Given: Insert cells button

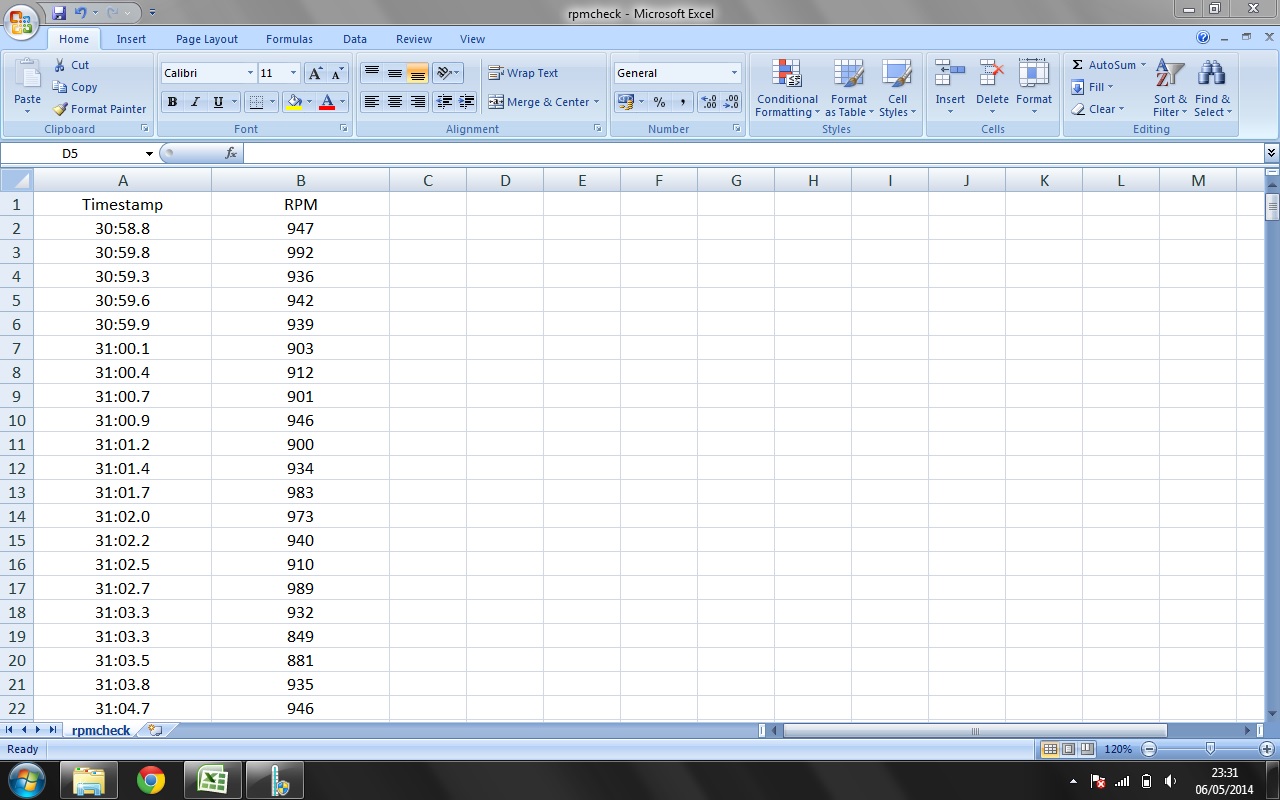Looking at the screenshot, I should (950, 87).
